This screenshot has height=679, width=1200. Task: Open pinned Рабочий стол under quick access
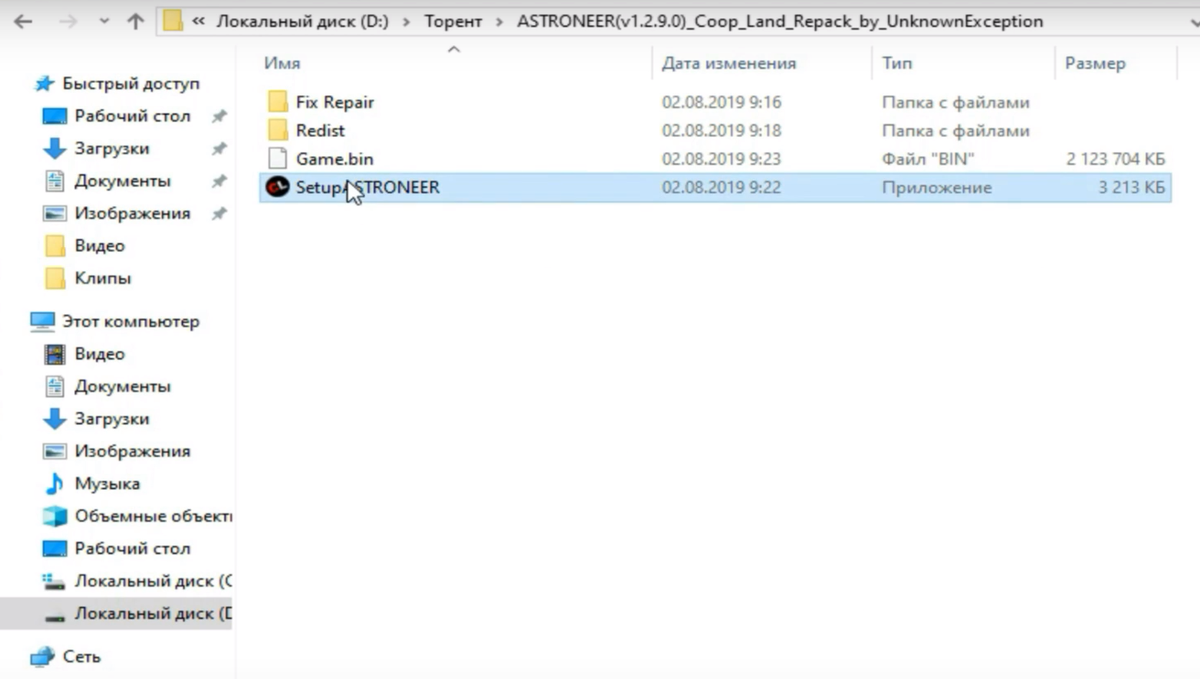[132, 116]
